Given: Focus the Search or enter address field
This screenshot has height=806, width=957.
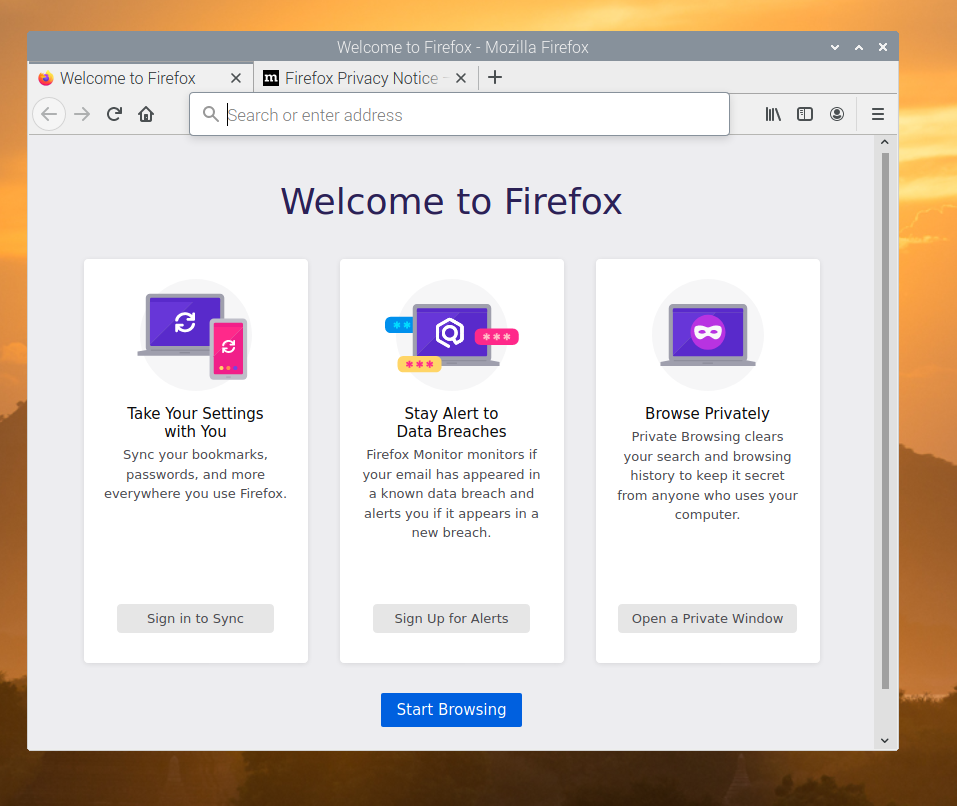Looking at the screenshot, I should coord(460,114).
